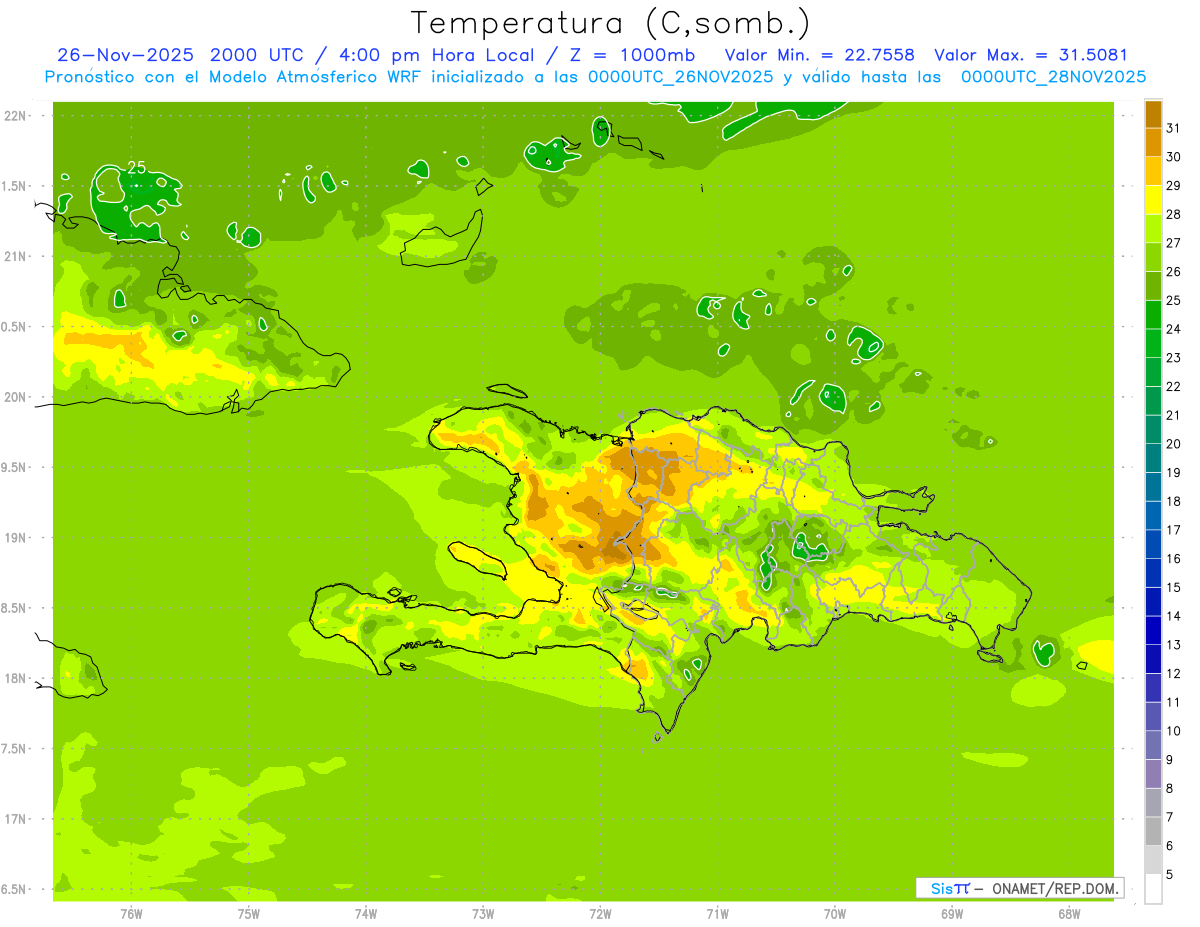Click the "SisPI - ONAMET/REP.DOM." credit label
The height and width of the screenshot is (927, 1200).
1020,888
